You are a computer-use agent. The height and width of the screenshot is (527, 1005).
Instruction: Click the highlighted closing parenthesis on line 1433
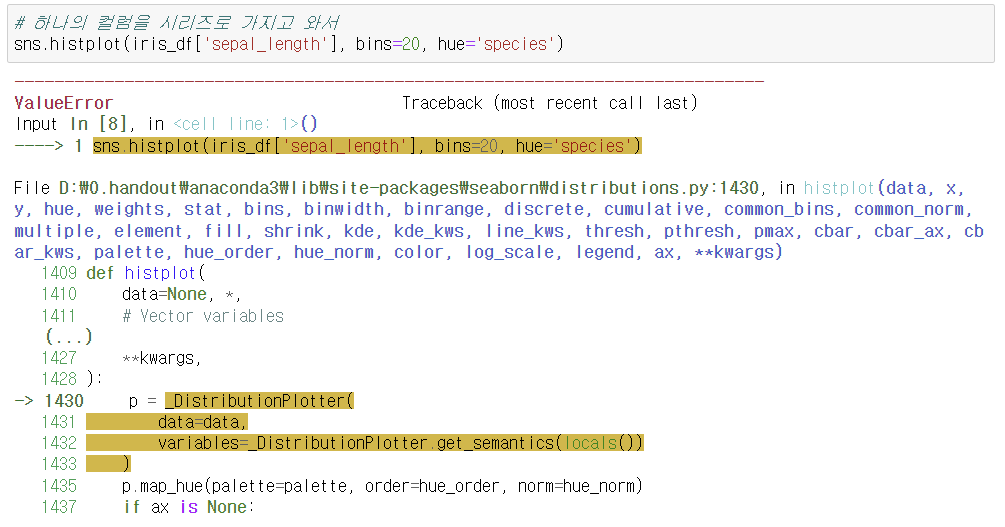point(126,464)
